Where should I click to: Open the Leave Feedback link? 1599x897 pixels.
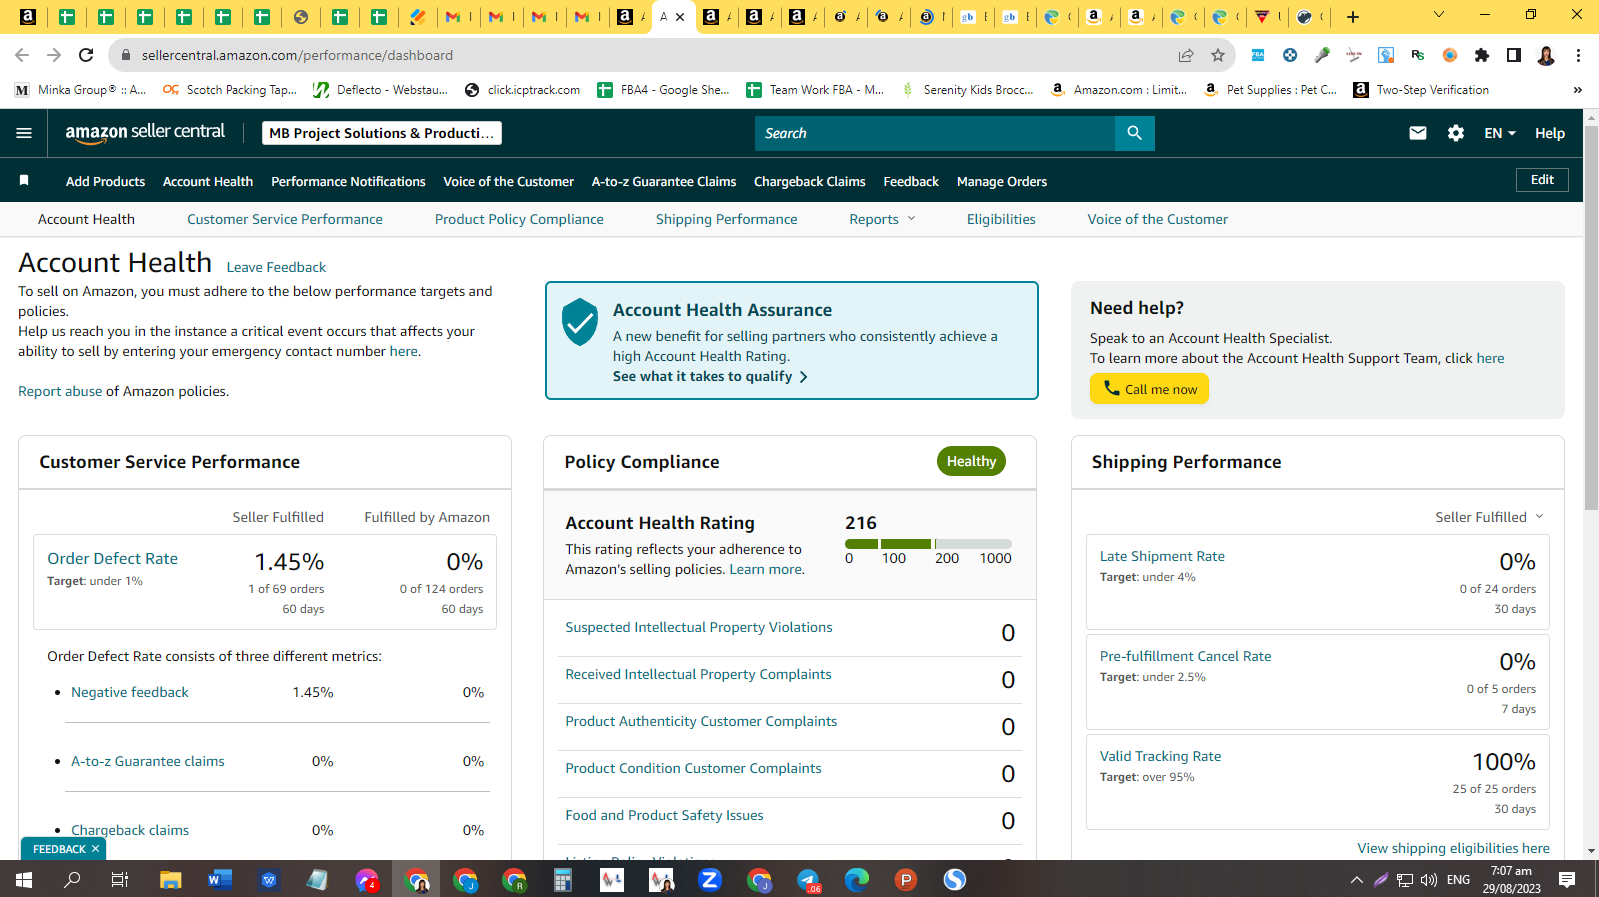coord(276,267)
